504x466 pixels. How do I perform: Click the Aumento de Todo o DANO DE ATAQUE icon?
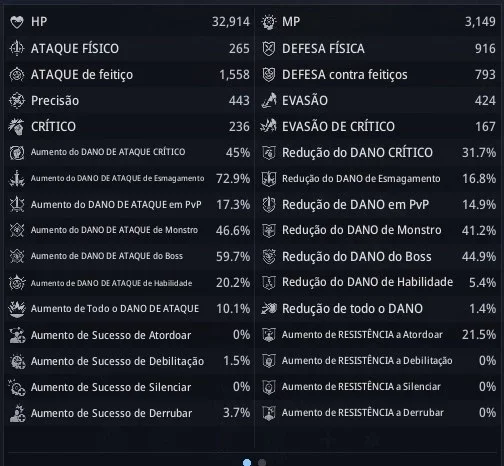pyautogui.click(x=17, y=309)
